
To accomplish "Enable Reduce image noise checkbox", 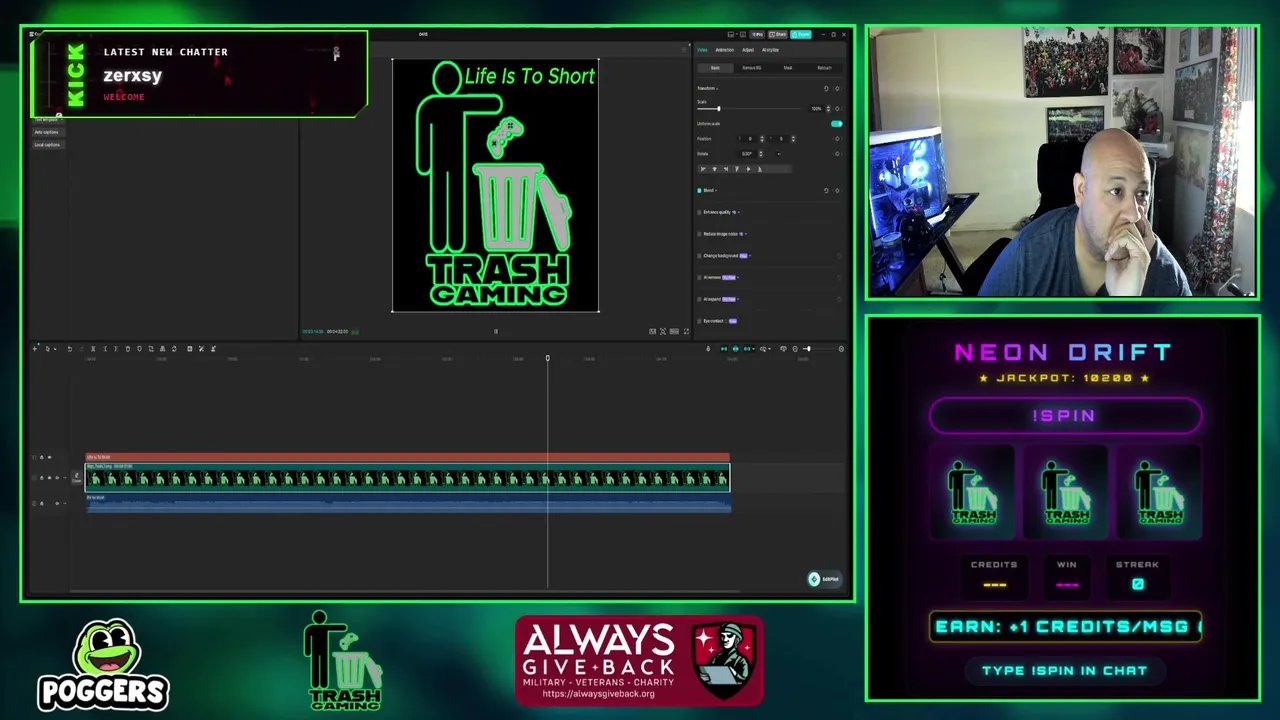I will pyautogui.click(x=699, y=234).
